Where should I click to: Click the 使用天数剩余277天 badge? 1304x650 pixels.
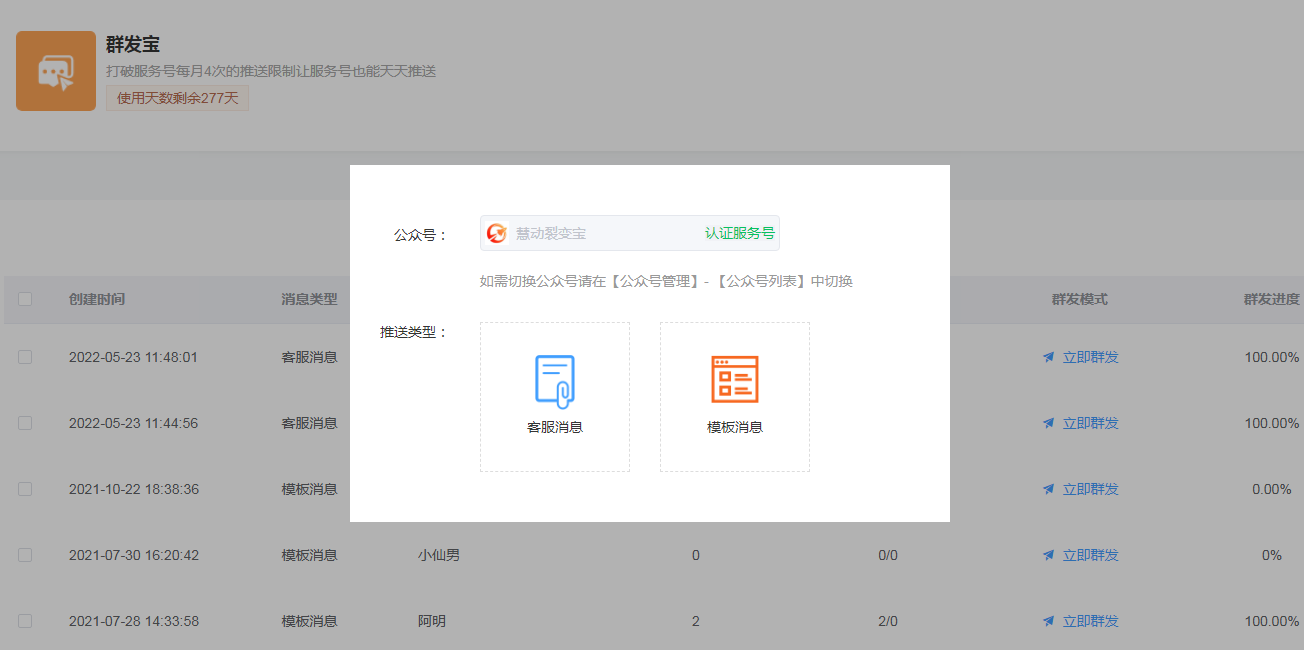177,98
